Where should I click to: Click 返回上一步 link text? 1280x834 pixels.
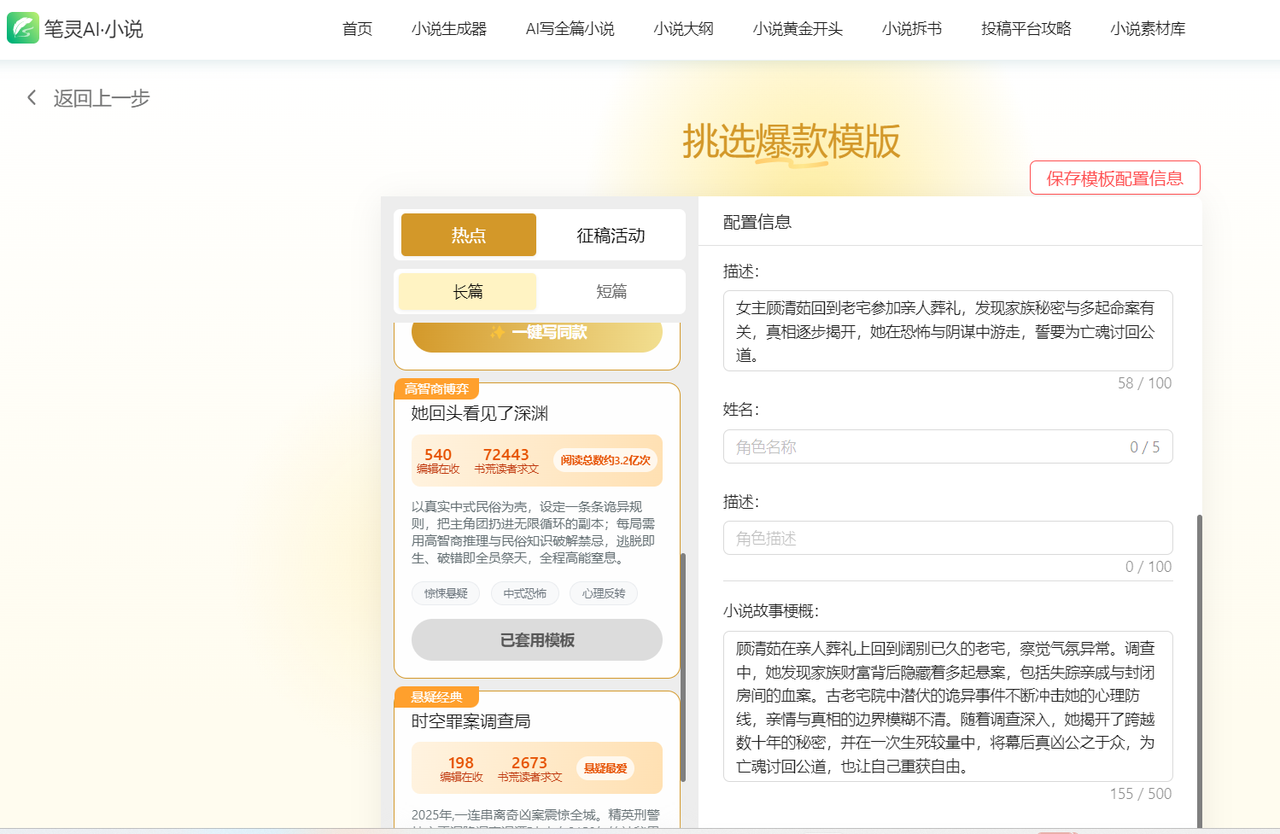[102, 98]
